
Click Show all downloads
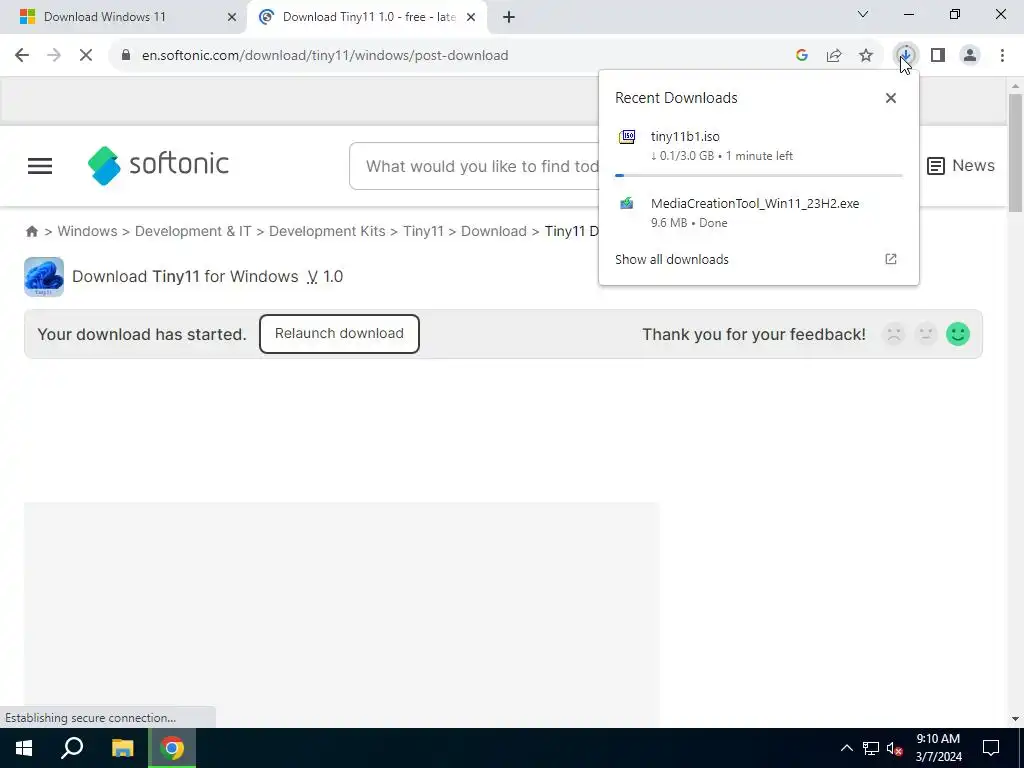pyautogui.click(x=671, y=259)
